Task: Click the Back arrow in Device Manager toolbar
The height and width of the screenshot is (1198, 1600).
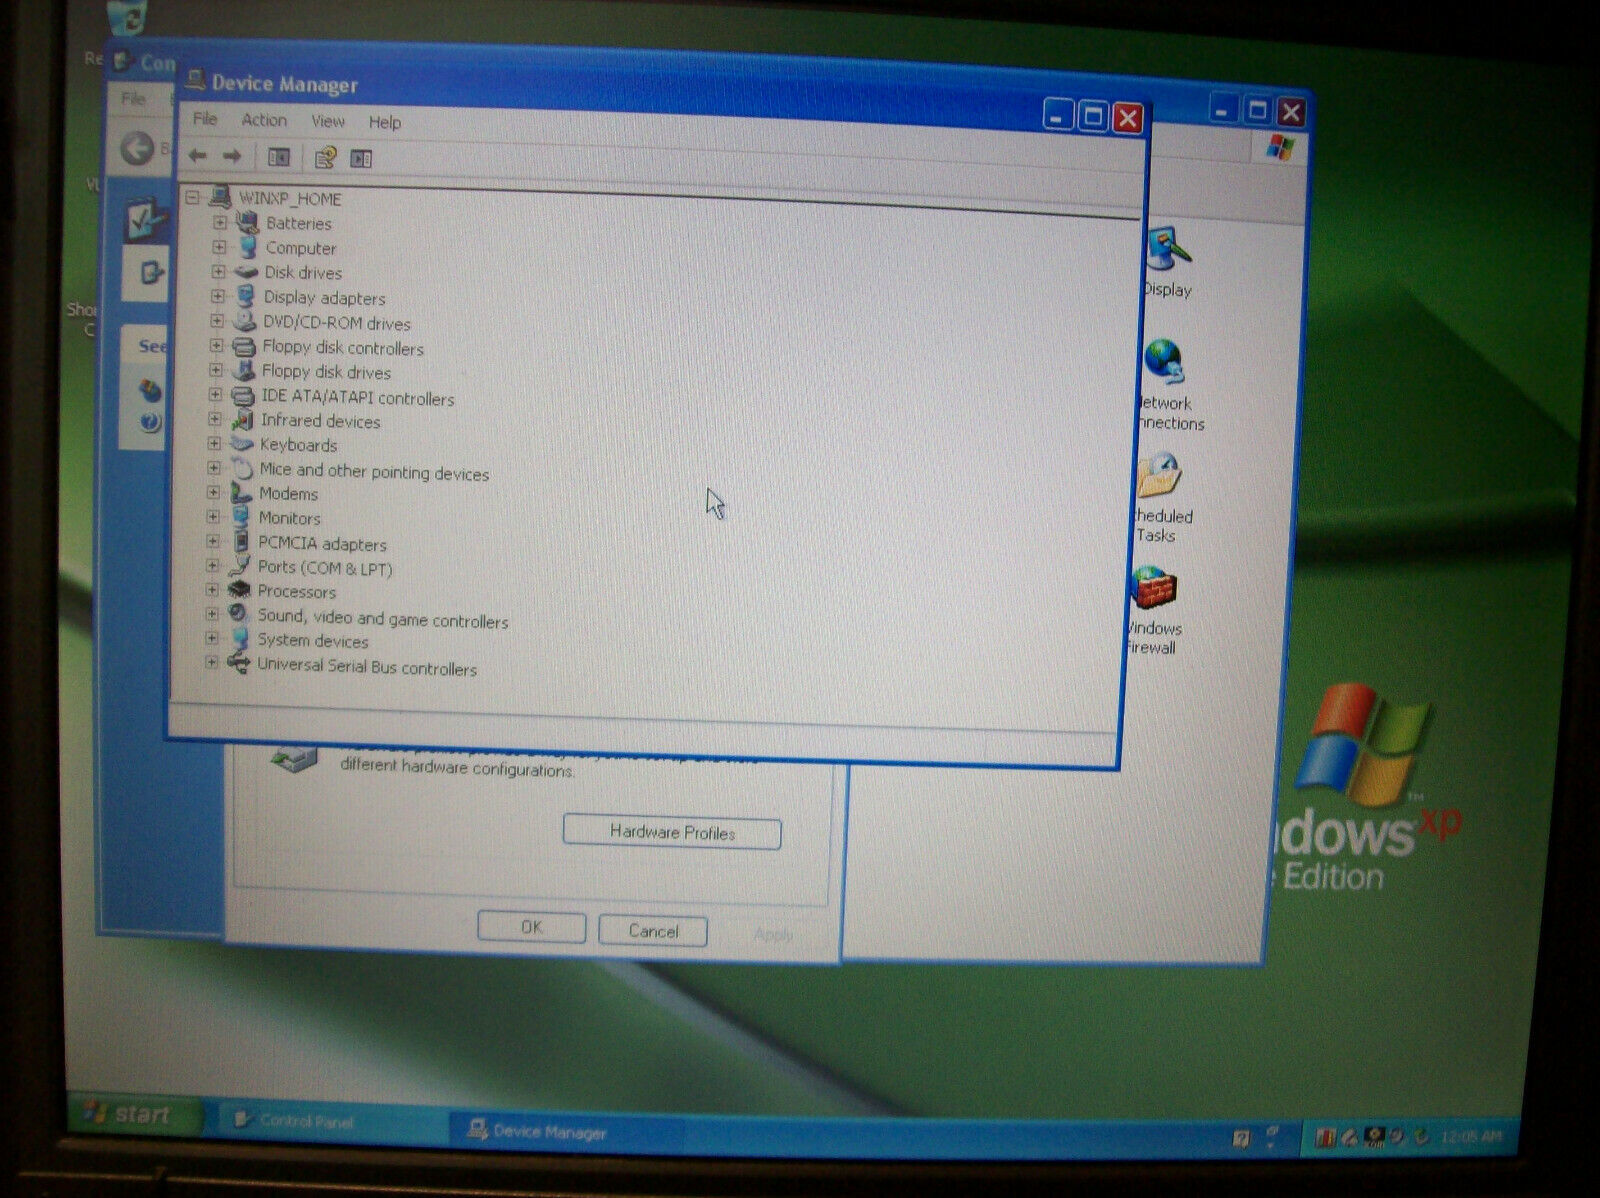Action: [x=198, y=156]
